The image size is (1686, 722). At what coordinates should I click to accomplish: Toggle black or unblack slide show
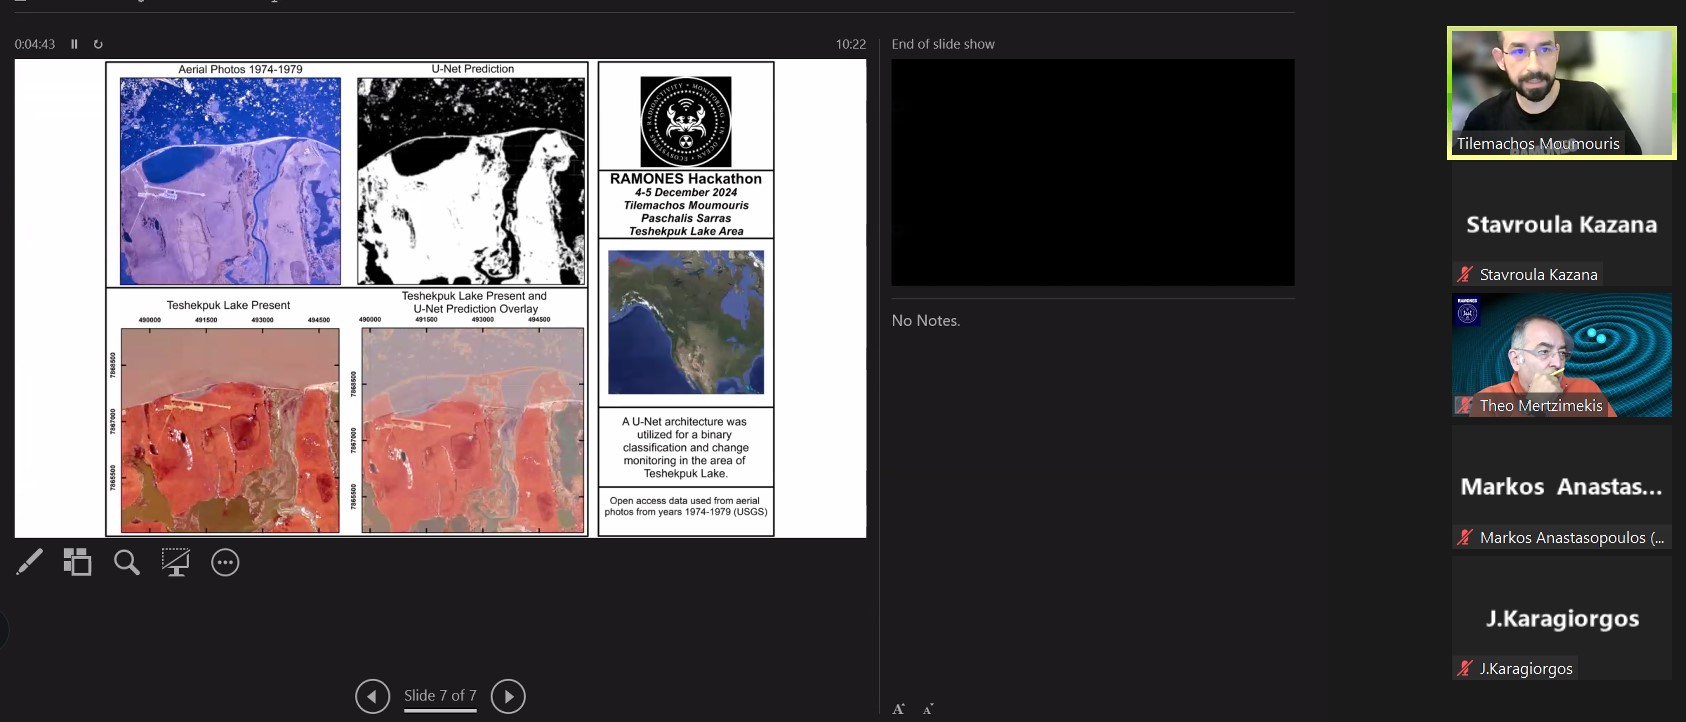click(x=176, y=562)
